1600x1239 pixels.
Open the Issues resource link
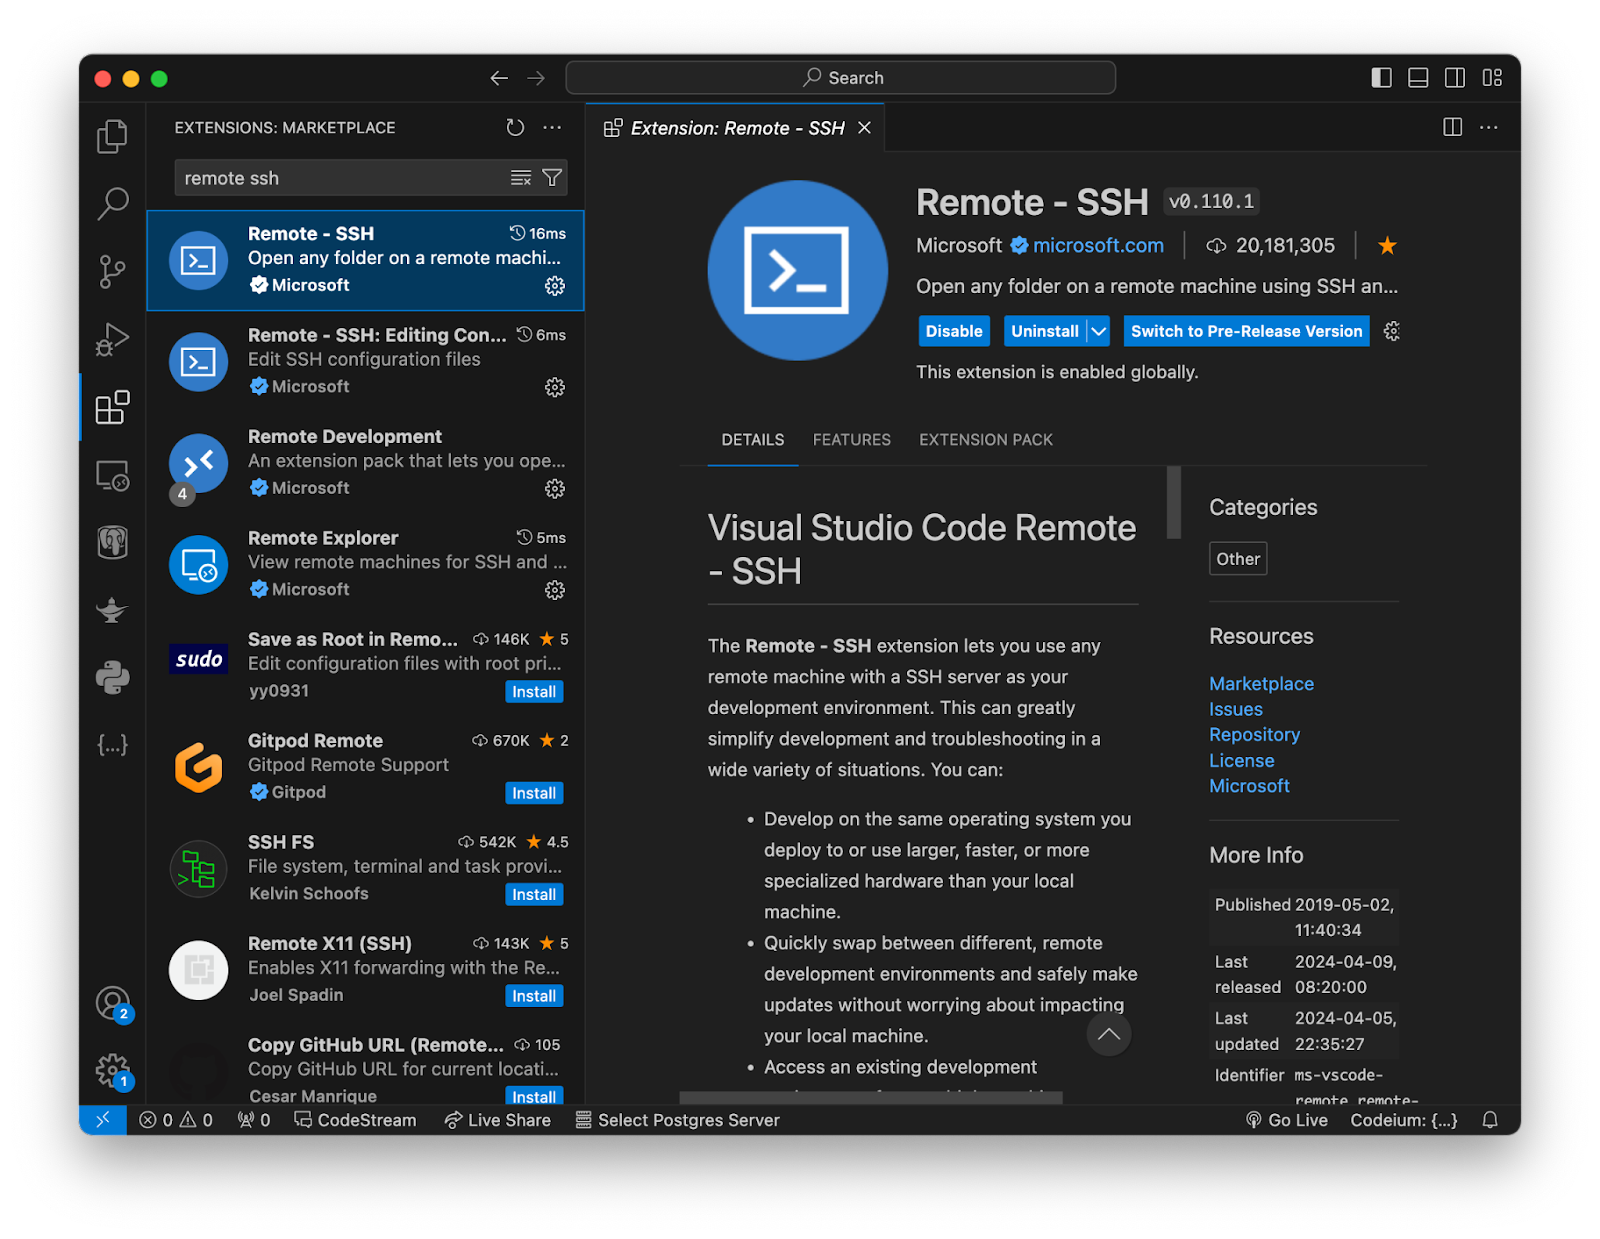tap(1236, 709)
